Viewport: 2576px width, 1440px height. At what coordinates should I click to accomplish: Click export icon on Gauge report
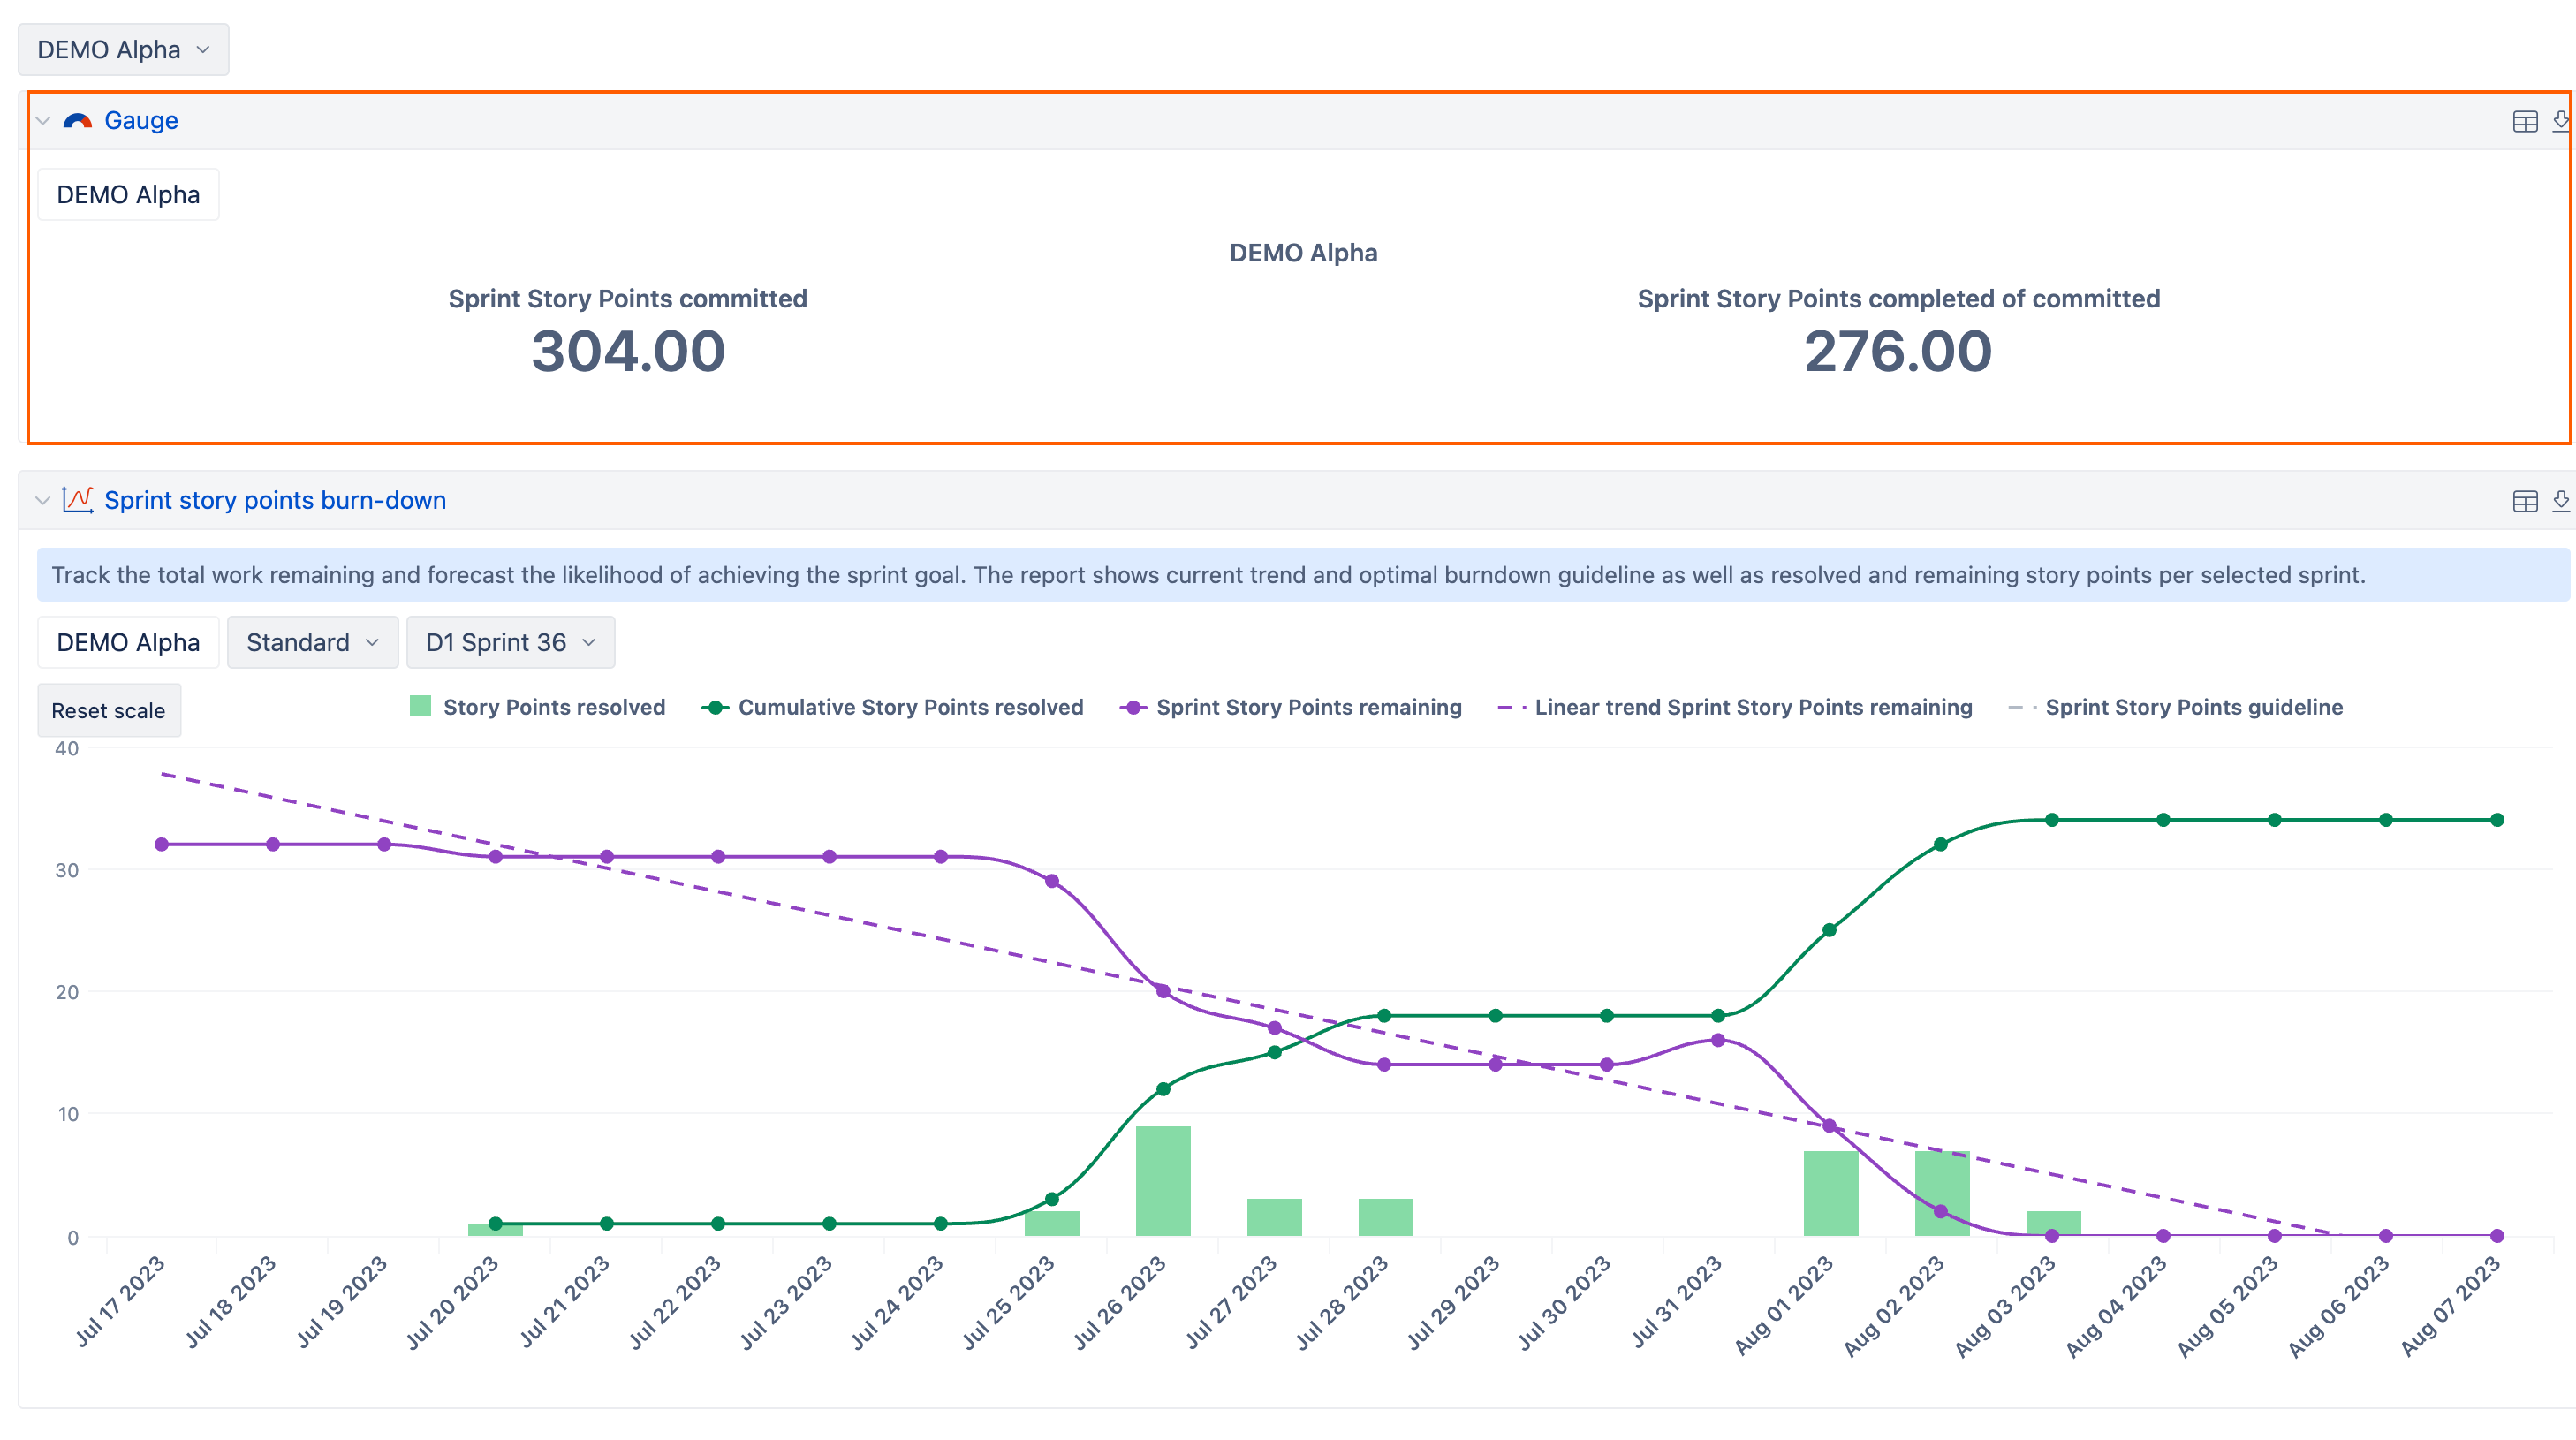2560,121
